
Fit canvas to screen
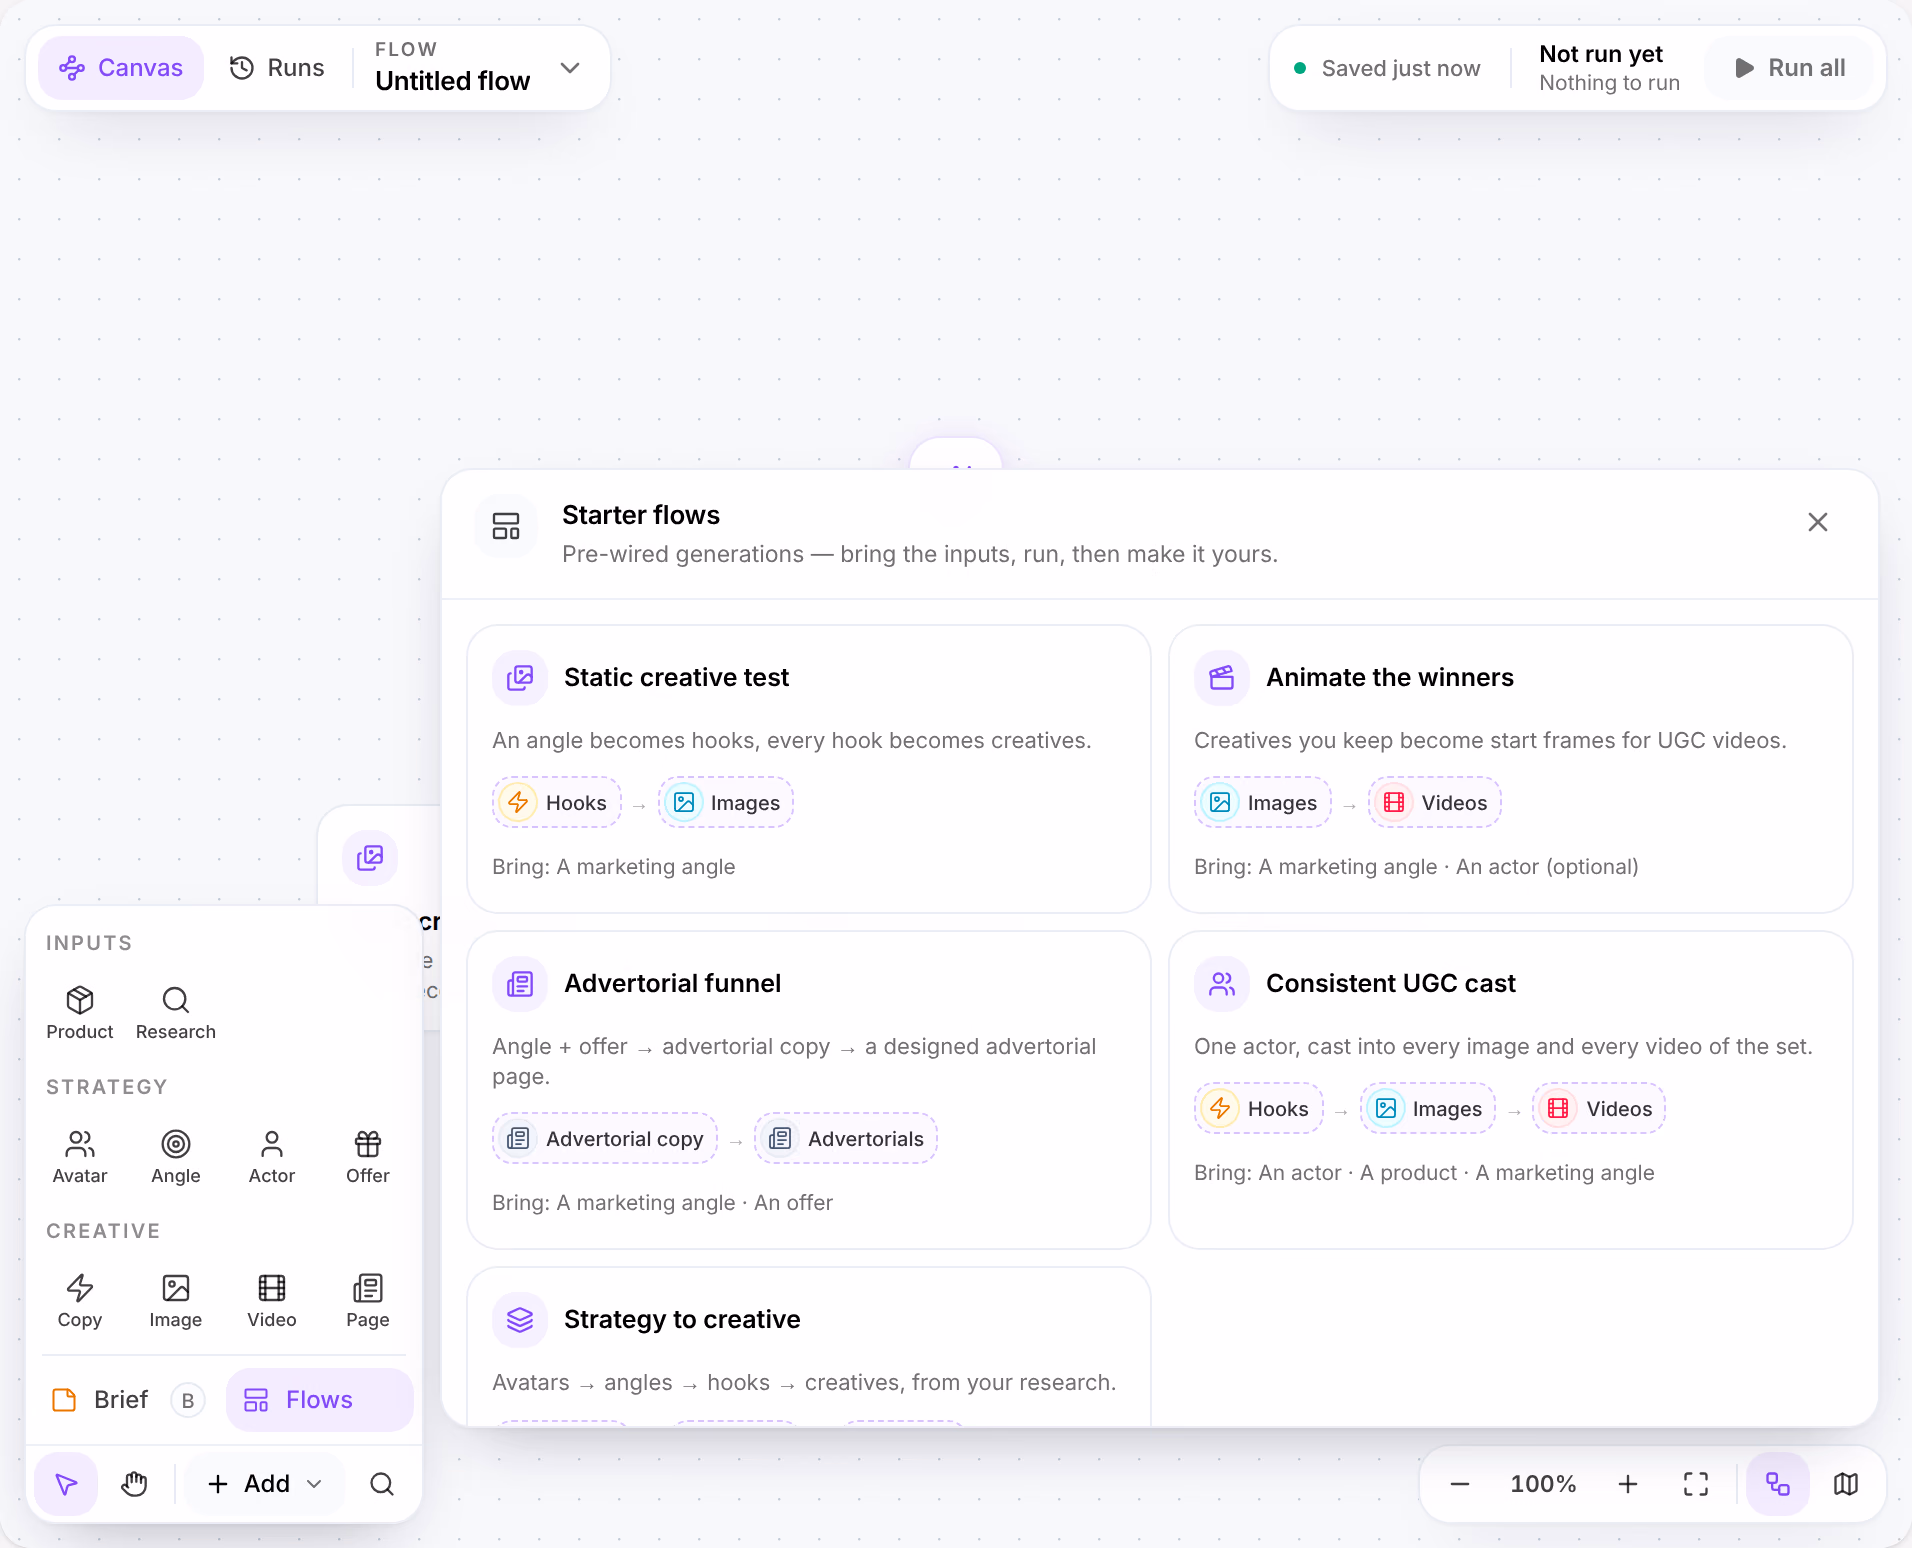coord(1696,1484)
